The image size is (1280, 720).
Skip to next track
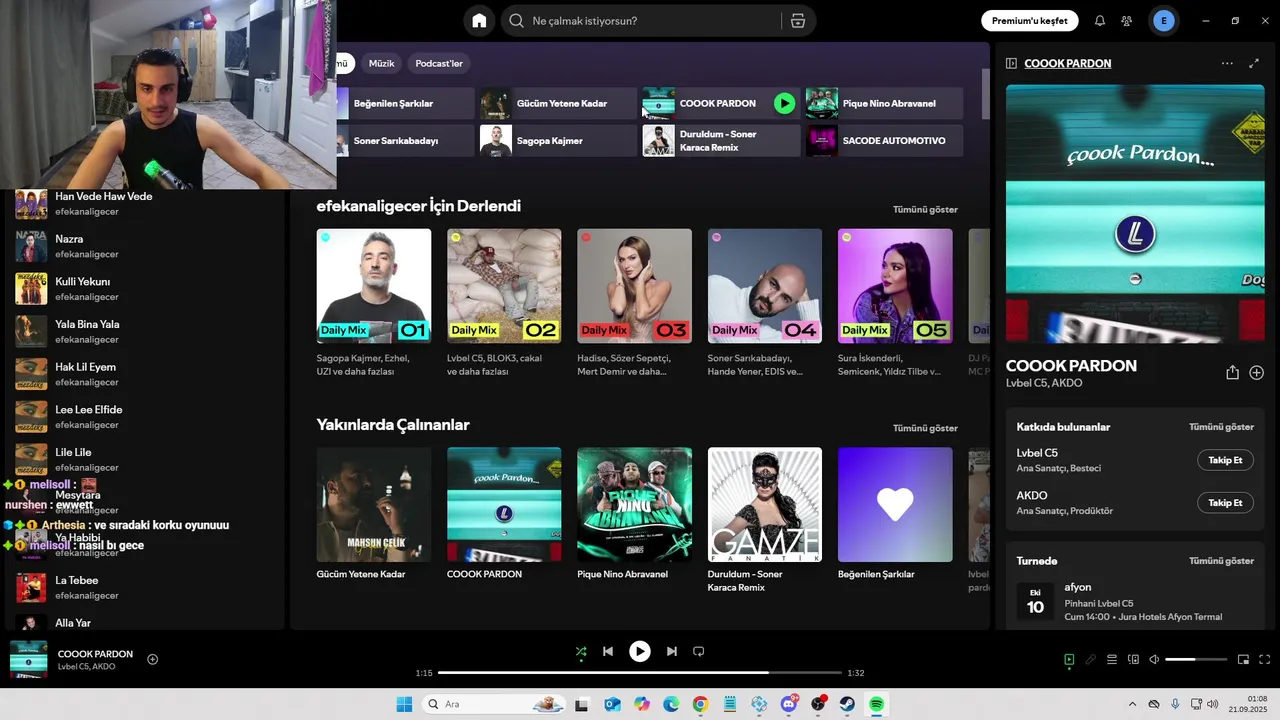[672, 652]
